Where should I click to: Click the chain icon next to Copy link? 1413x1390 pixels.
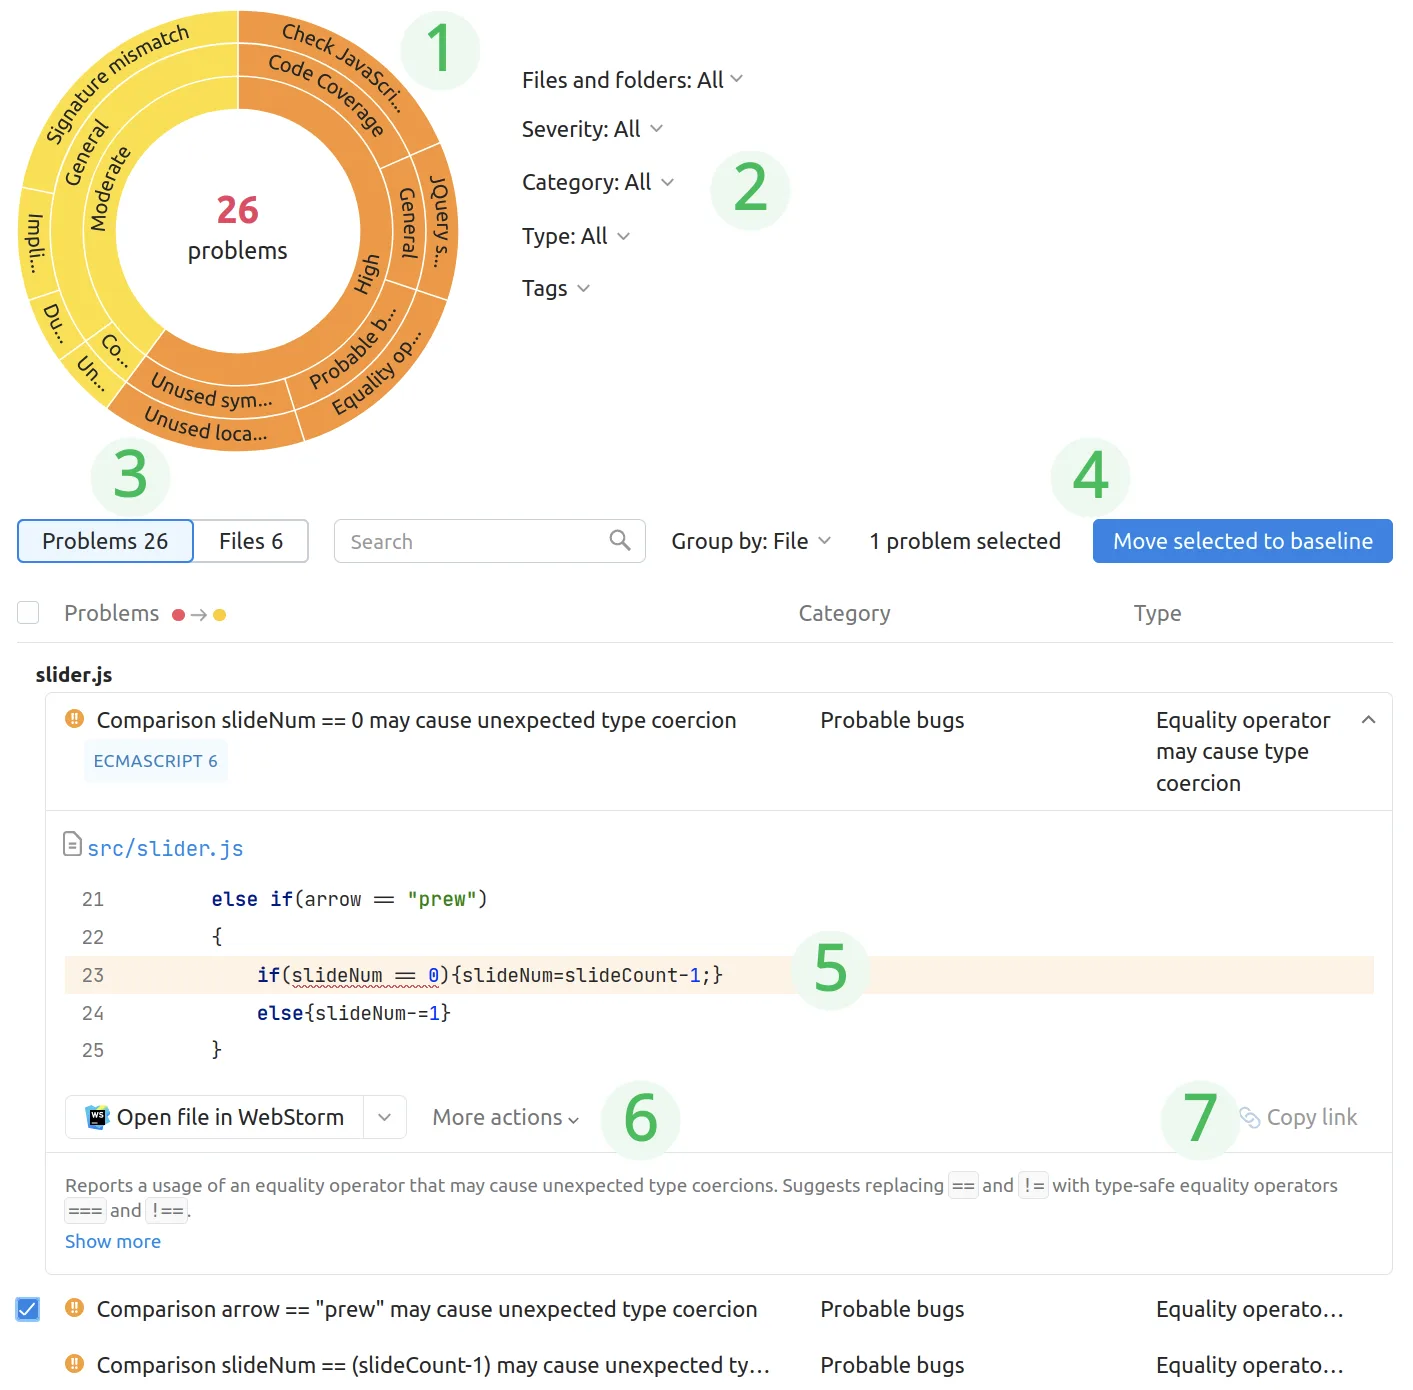click(x=1247, y=1117)
